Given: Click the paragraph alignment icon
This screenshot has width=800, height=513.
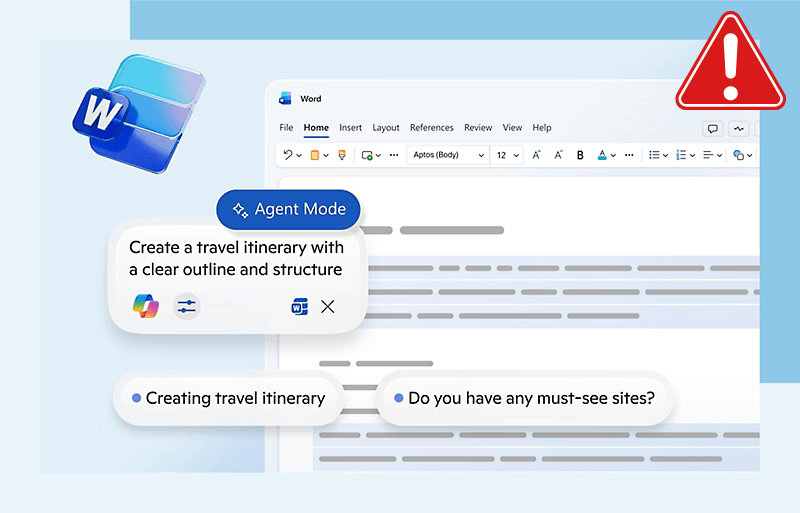Looking at the screenshot, I should pos(708,155).
